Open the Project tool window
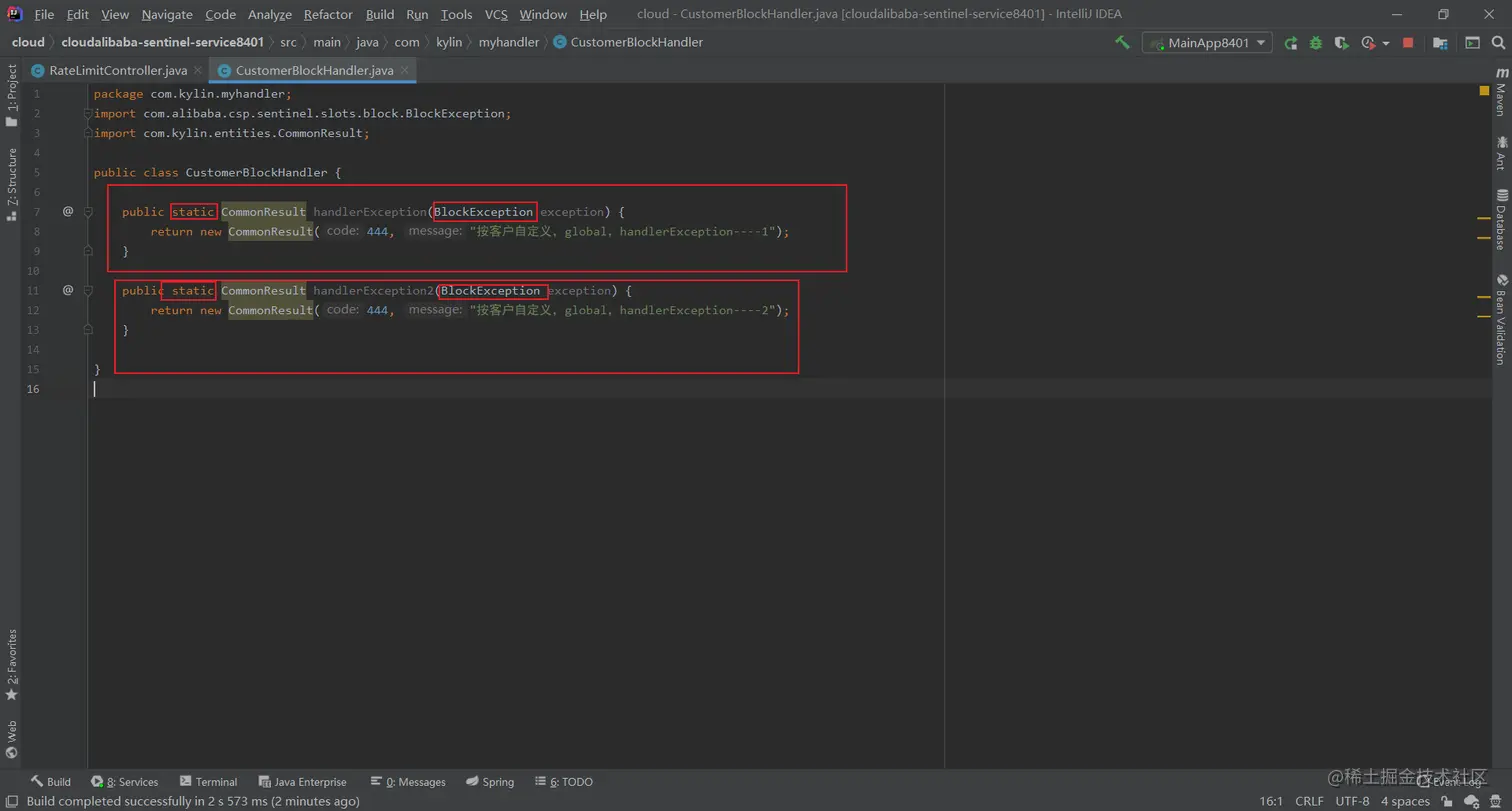Viewport: 1512px width, 811px height. tap(11, 95)
